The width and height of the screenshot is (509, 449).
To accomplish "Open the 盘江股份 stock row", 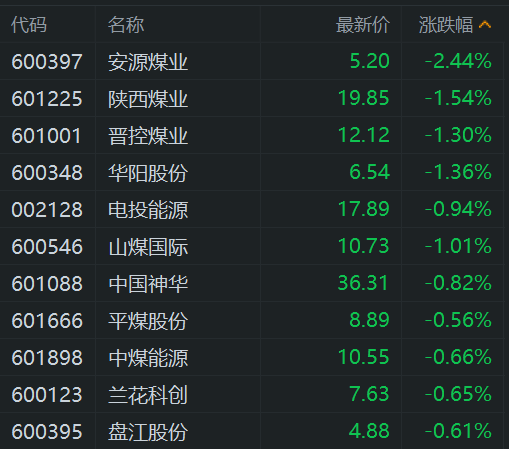I will (x=252, y=431).
